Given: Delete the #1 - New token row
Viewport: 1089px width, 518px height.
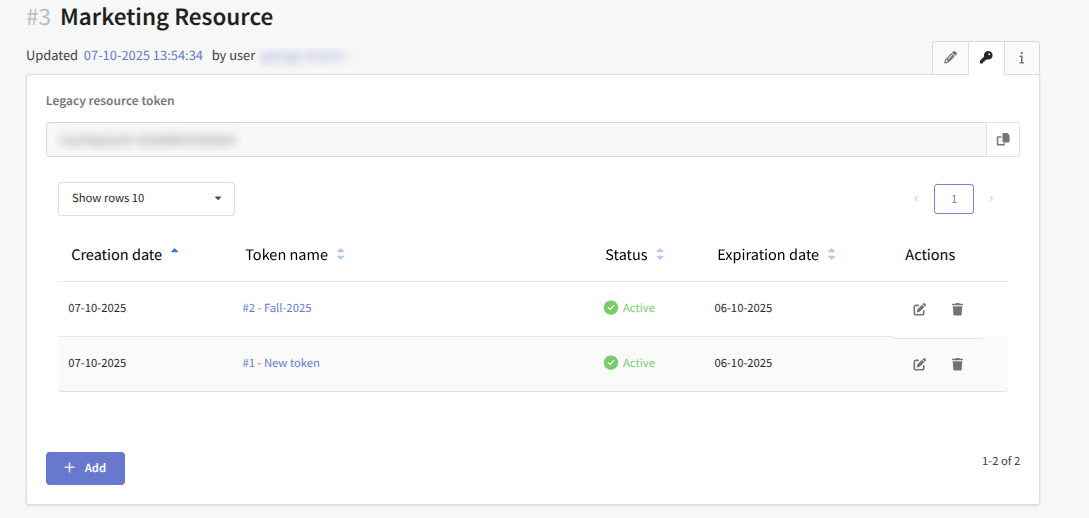Looking at the screenshot, I should click(957, 364).
